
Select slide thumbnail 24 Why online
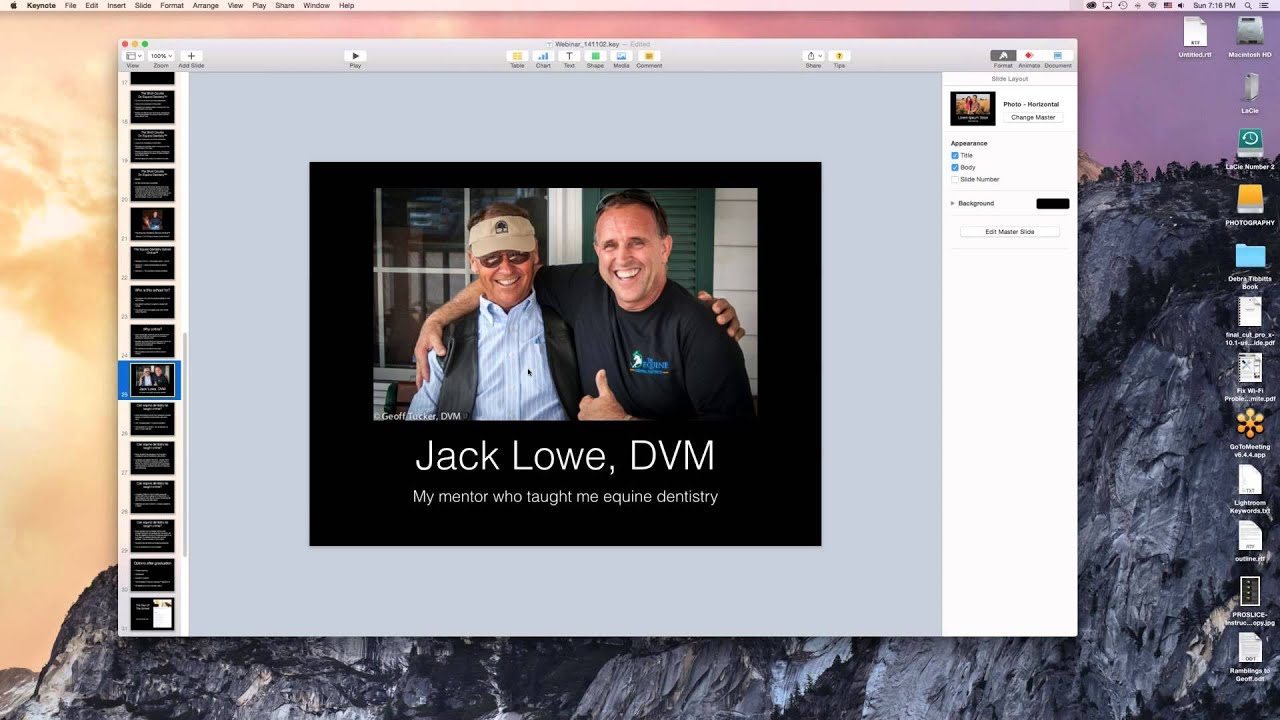click(x=152, y=341)
